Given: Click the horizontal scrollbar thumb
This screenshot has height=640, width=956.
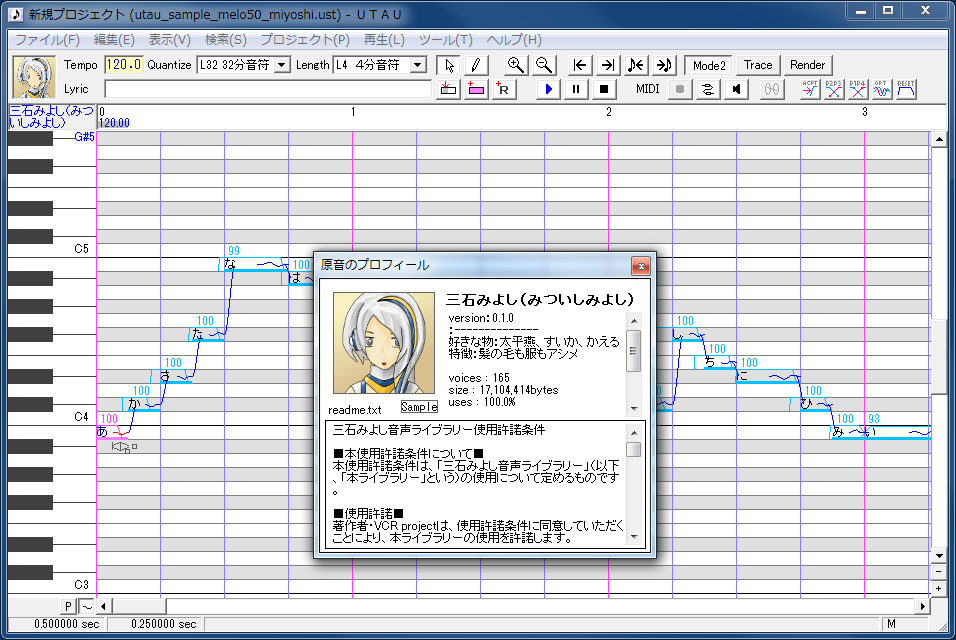Looking at the screenshot, I should point(138,606).
